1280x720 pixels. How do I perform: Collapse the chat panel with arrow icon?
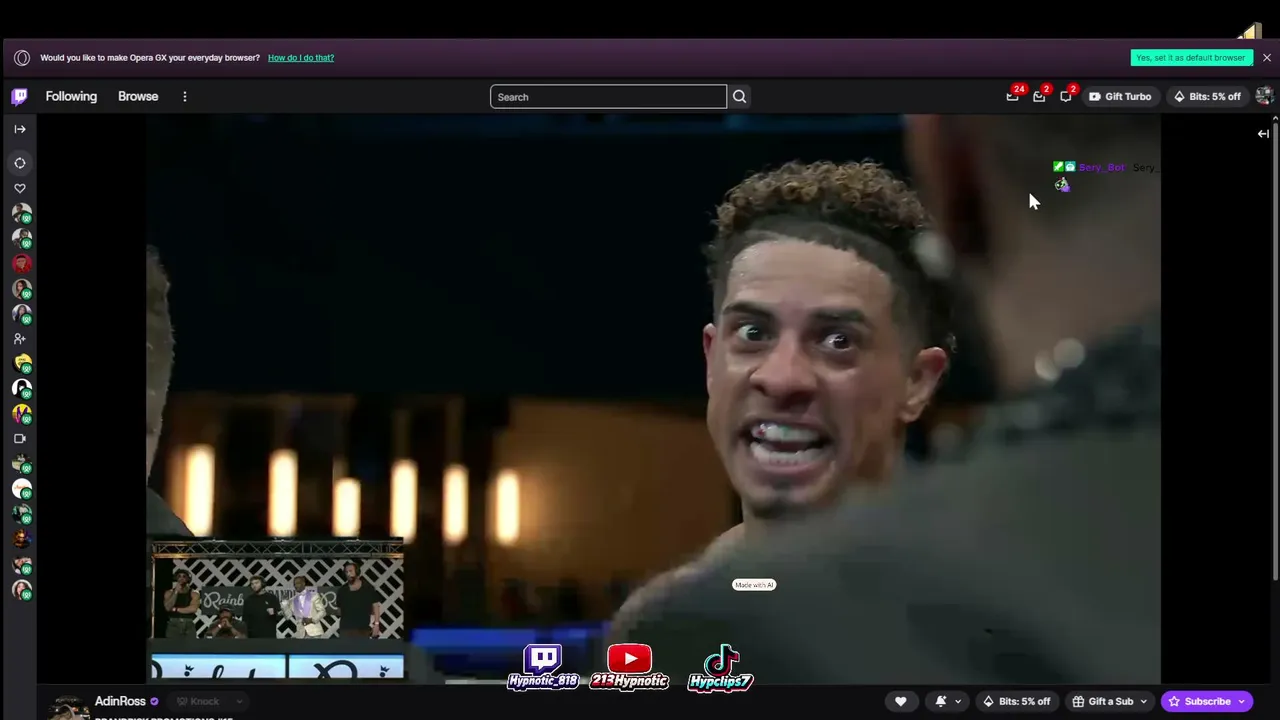point(1263,134)
